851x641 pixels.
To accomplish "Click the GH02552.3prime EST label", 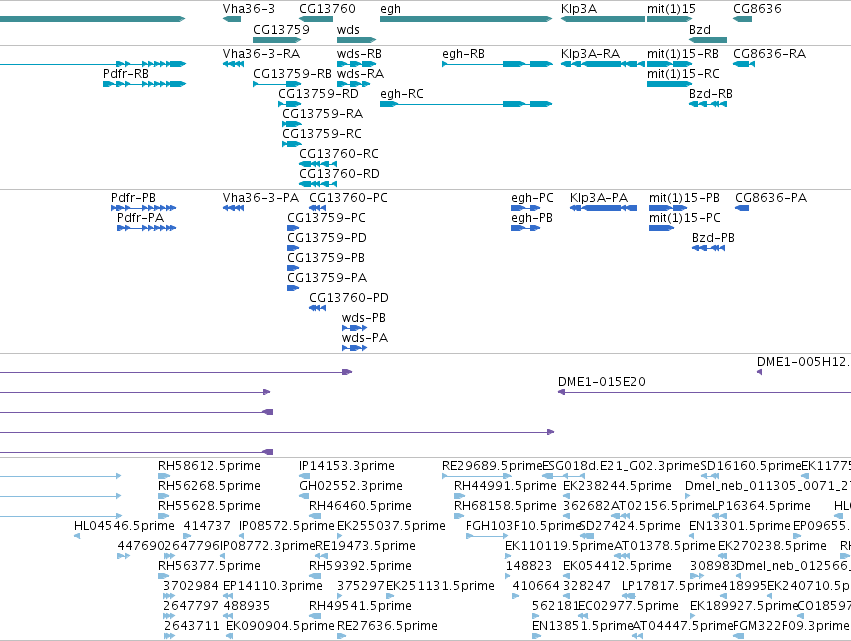I will (351, 486).
